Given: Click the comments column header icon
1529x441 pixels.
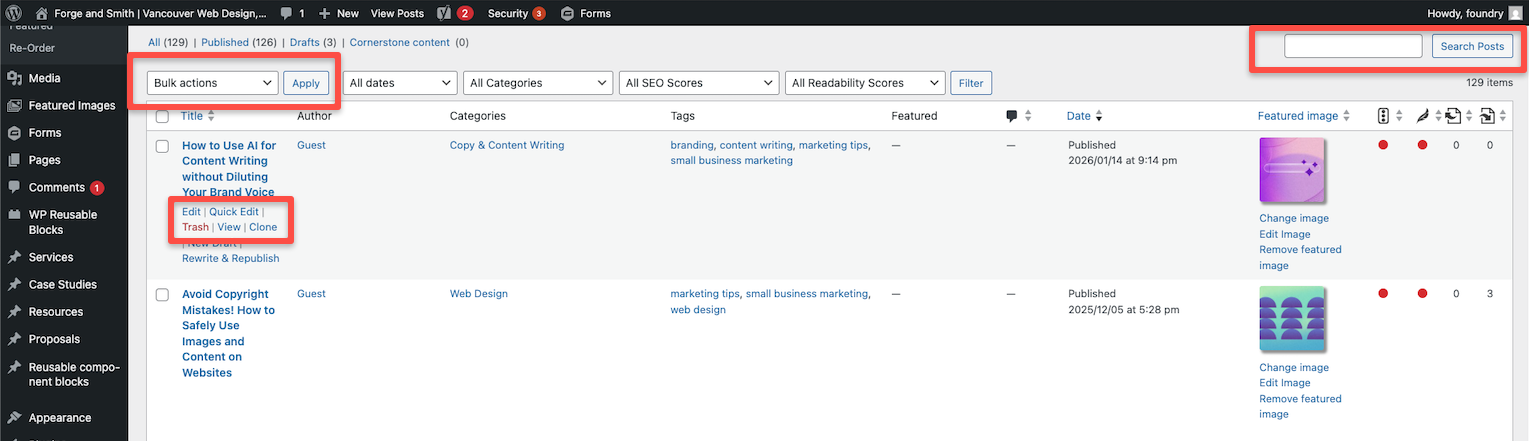Looking at the screenshot, I should point(1012,116).
